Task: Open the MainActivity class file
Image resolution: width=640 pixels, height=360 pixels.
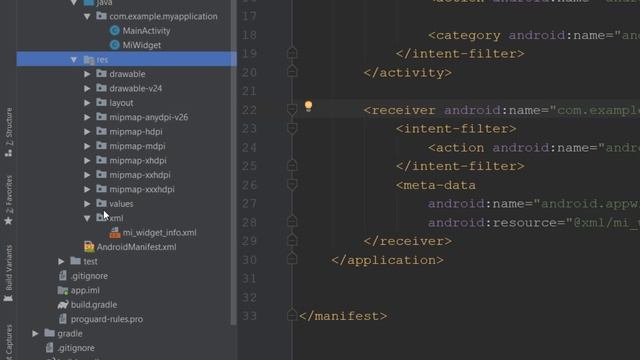Action: click(x=146, y=31)
